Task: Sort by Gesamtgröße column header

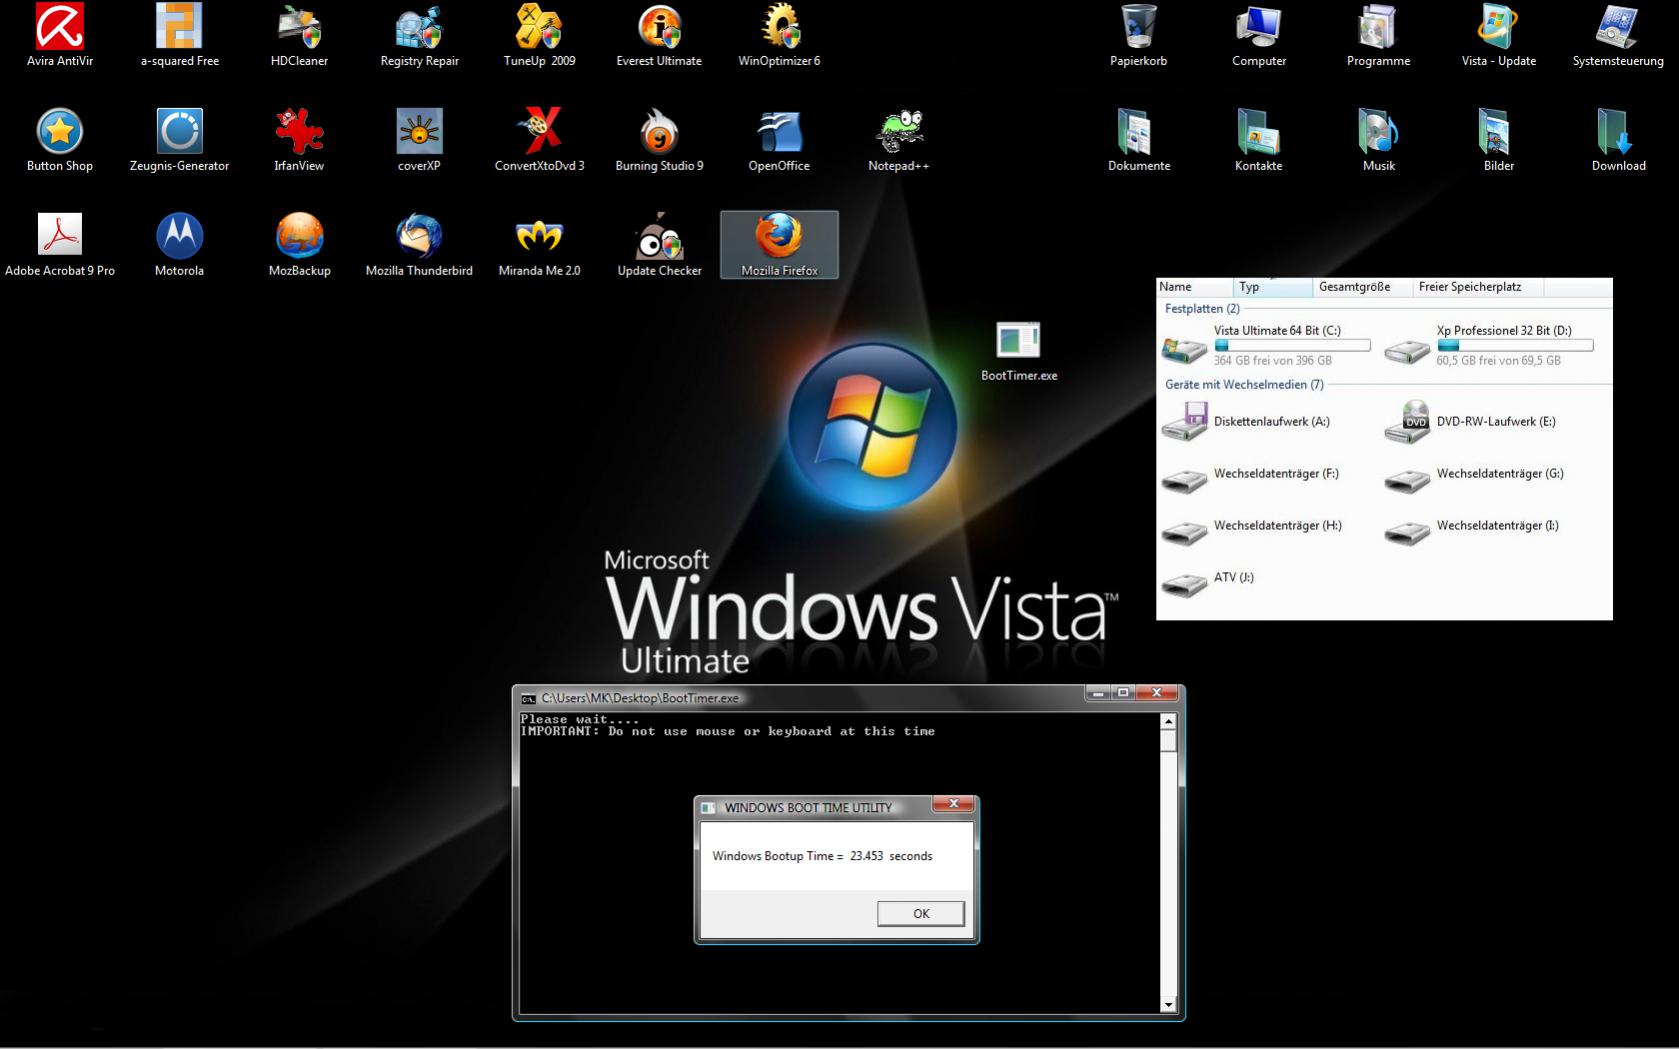Action: [1362, 287]
